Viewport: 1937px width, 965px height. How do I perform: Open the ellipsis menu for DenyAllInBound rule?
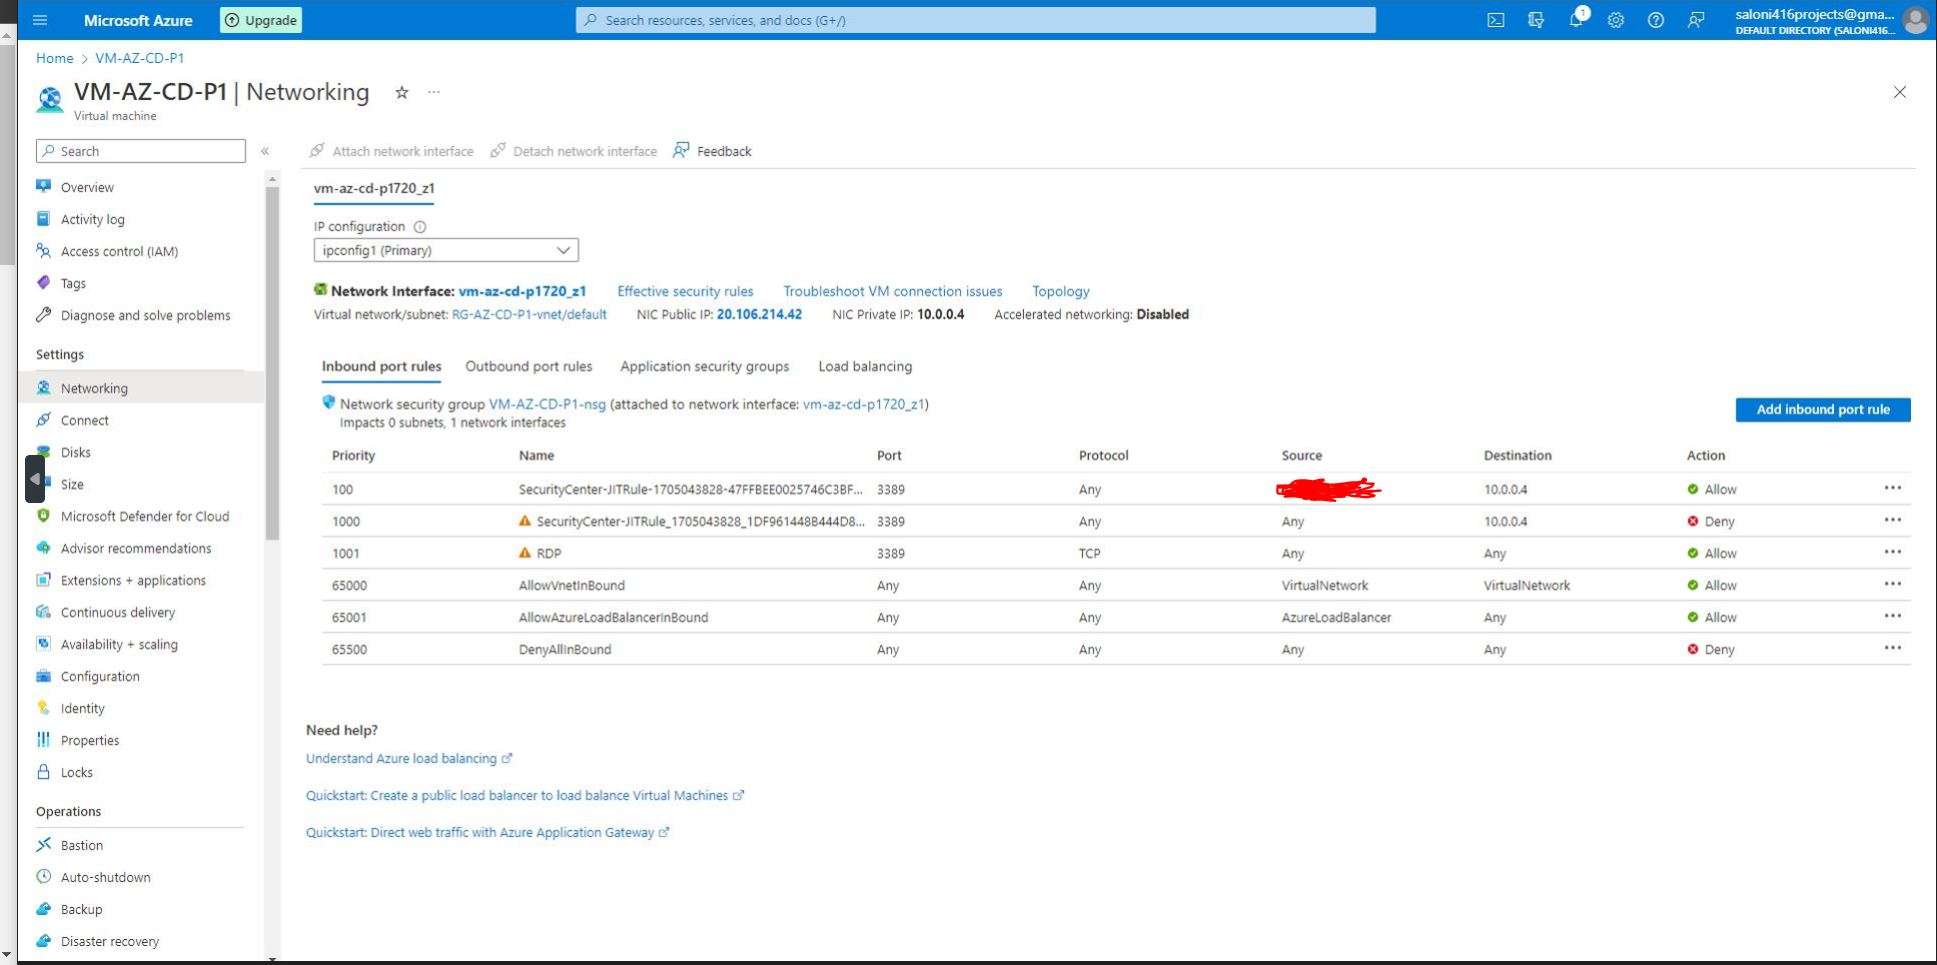click(1891, 648)
